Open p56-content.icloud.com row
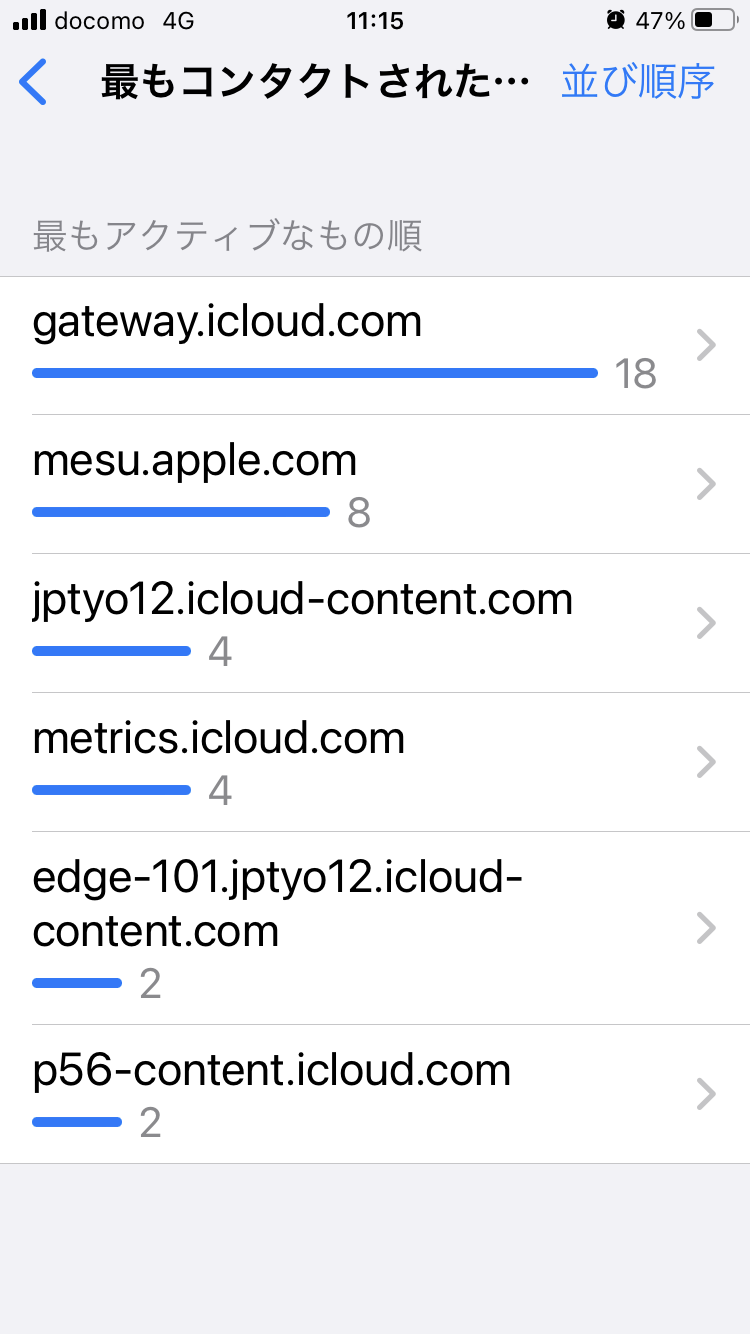750x1334 pixels. [x=272, y=1071]
